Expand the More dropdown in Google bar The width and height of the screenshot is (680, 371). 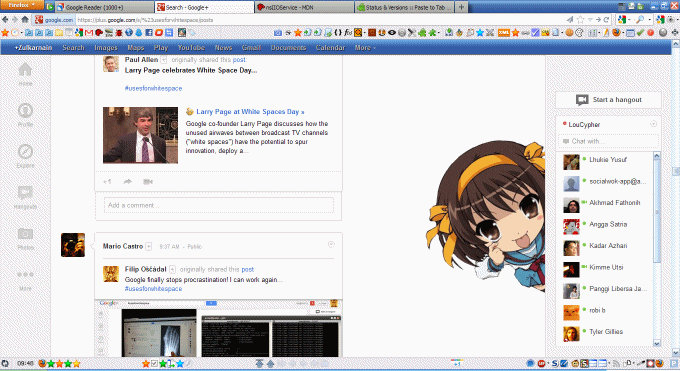[x=365, y=48]
